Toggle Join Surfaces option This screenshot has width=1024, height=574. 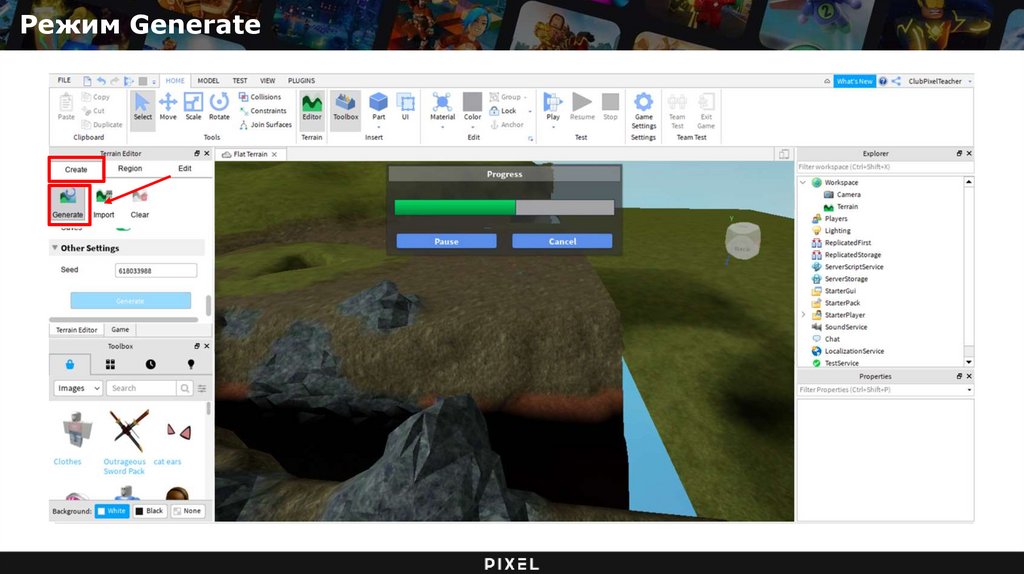(x=265, y=125)
